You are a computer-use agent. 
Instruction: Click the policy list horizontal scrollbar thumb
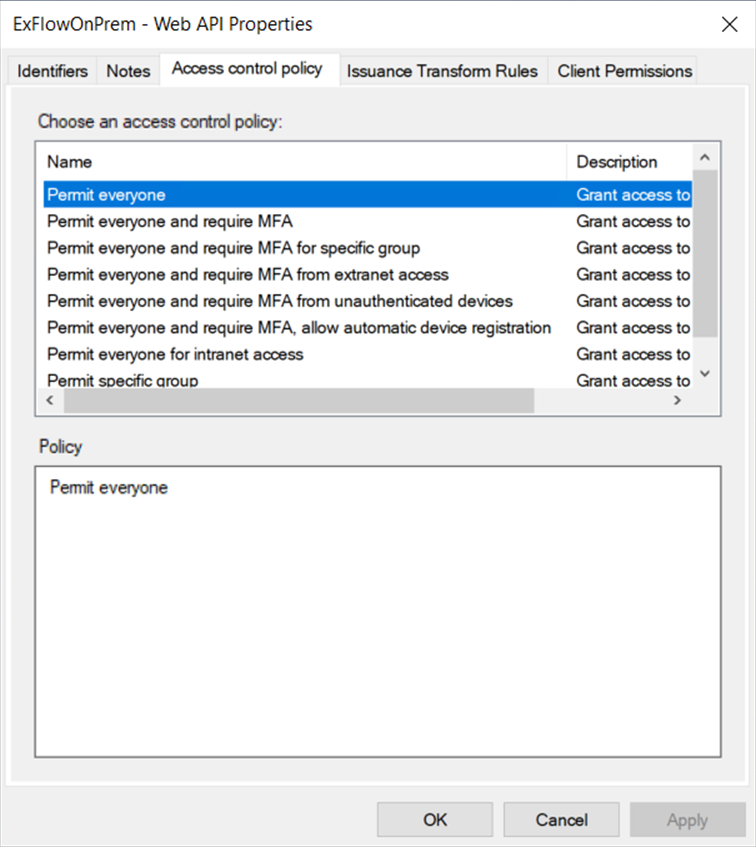pyautogui.click(x=299, y=400)
